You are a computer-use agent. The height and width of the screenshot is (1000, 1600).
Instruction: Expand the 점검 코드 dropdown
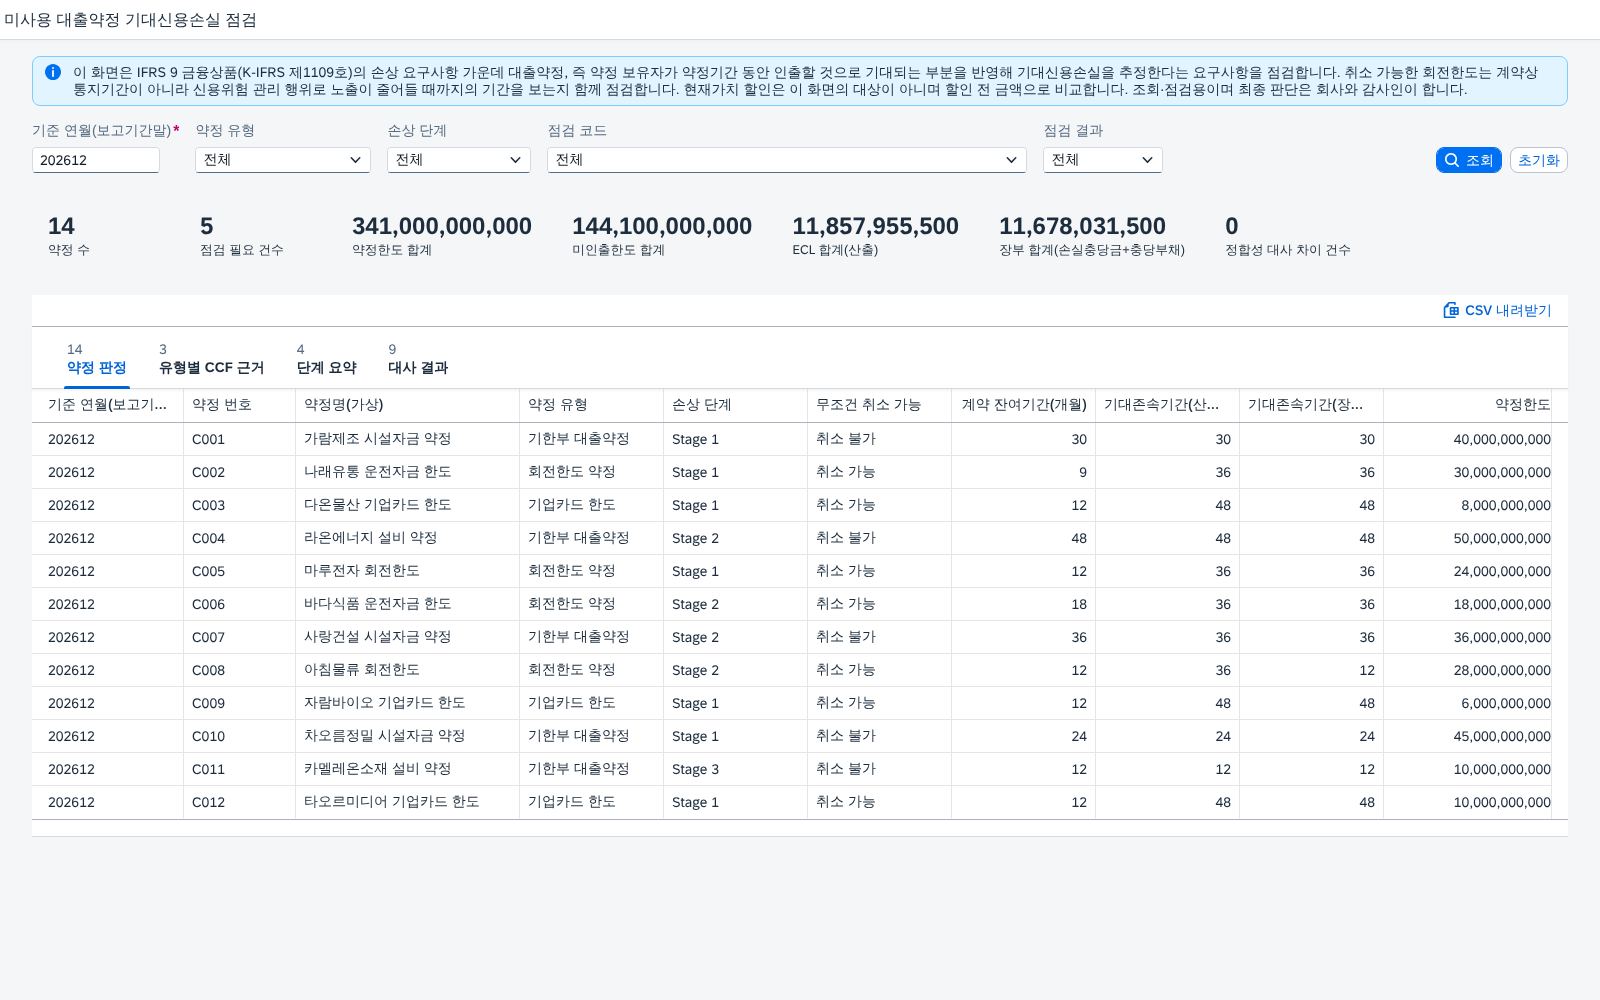click(x=787, y=160)
